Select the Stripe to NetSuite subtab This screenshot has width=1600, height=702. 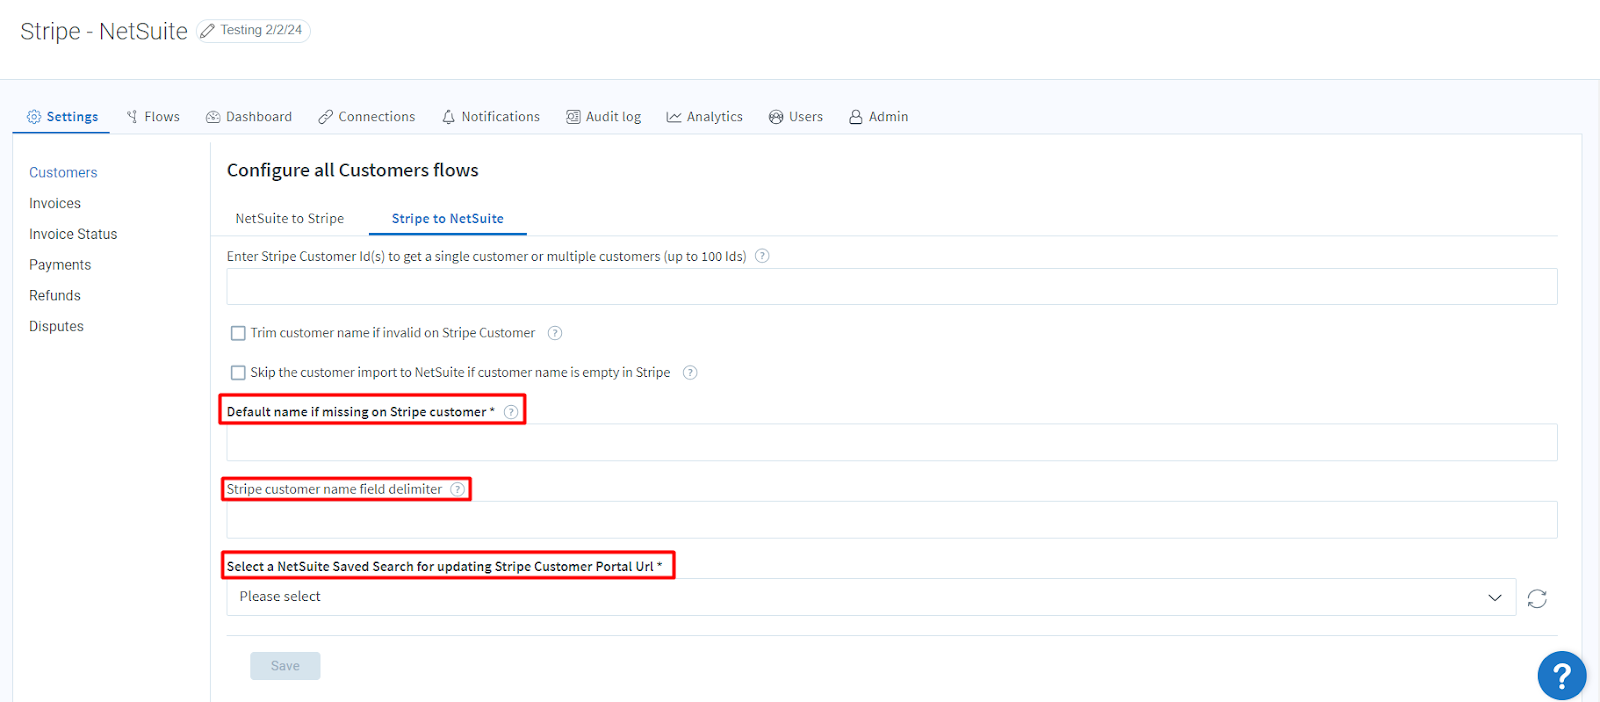[x=448, y=219]
